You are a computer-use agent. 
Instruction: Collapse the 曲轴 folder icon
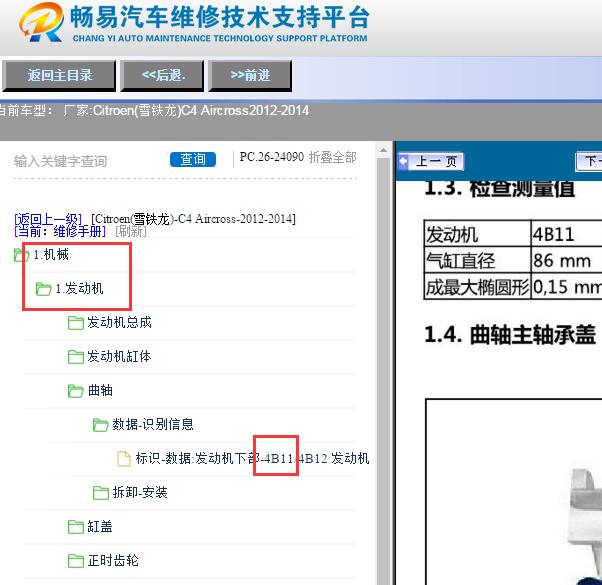click(76, 391)
